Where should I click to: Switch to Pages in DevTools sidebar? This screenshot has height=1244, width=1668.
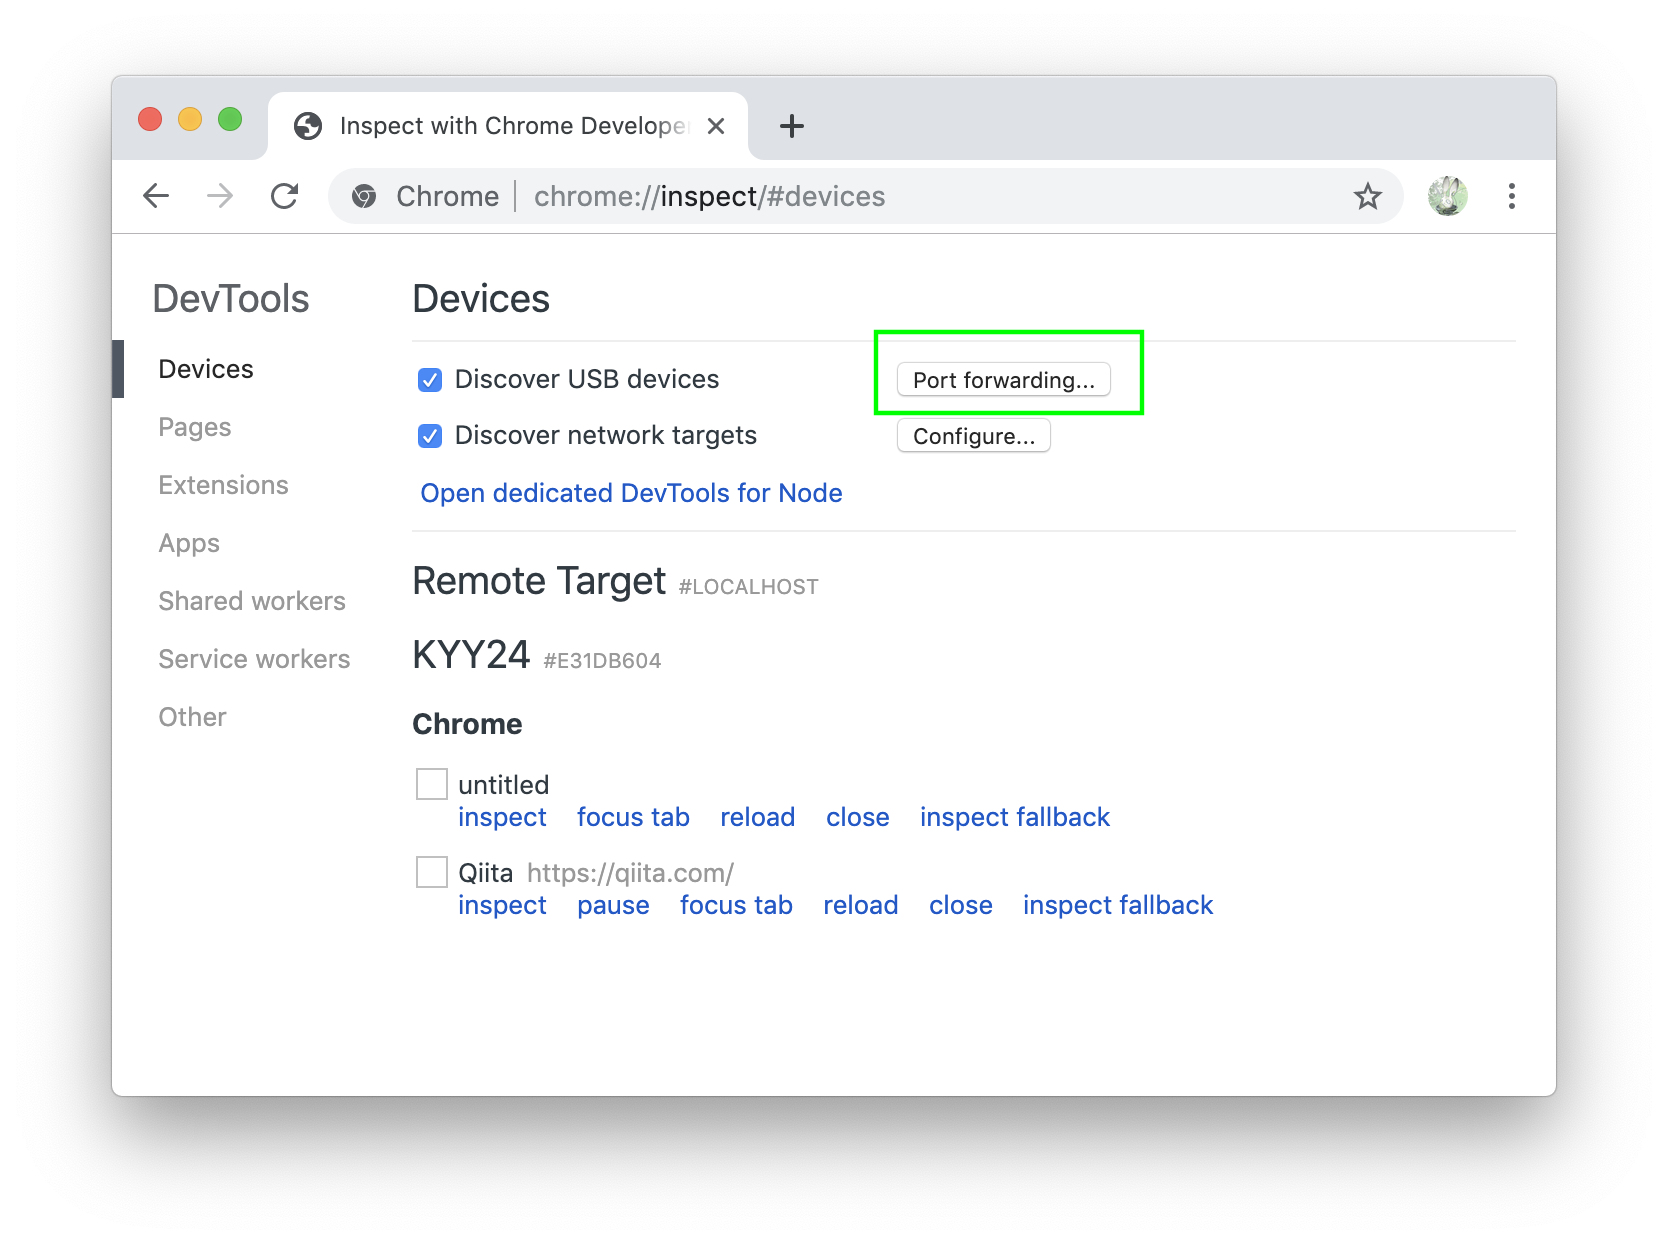point(195,427)
